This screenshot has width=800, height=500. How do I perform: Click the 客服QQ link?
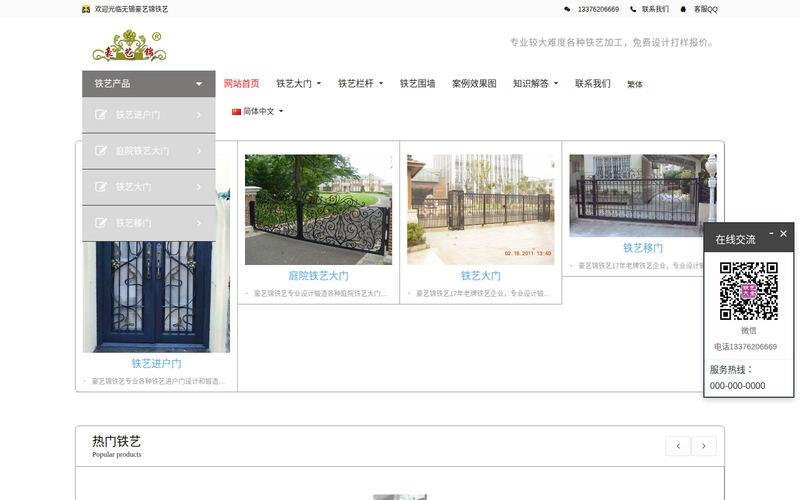(706, 9)
